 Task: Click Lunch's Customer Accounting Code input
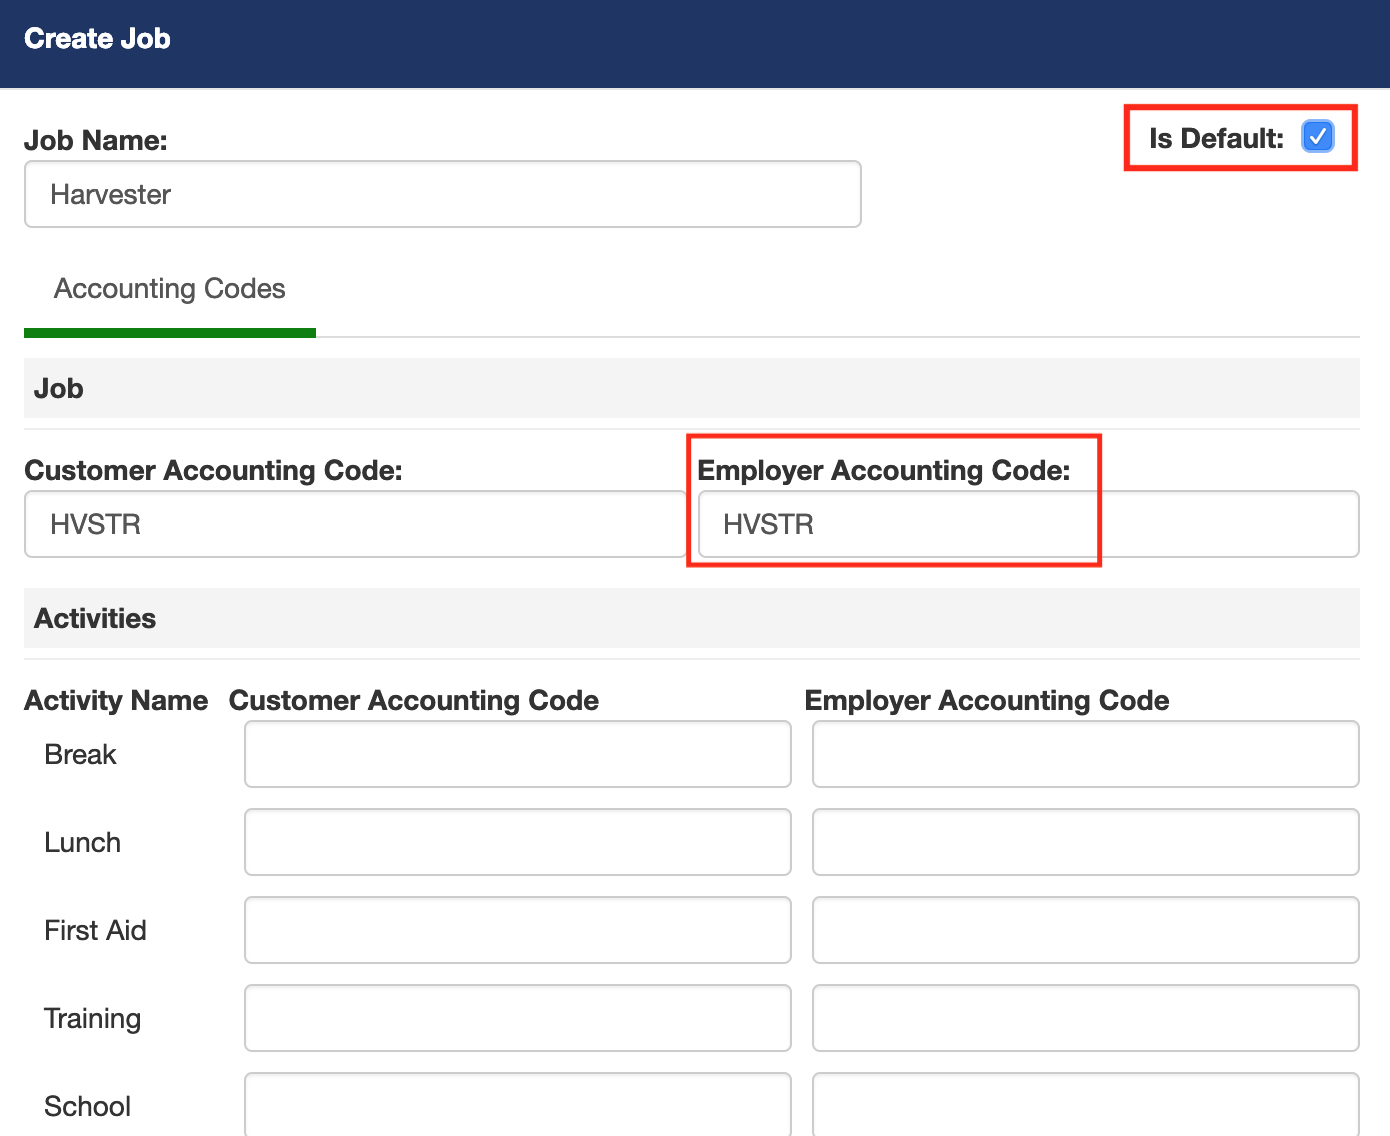517,842
